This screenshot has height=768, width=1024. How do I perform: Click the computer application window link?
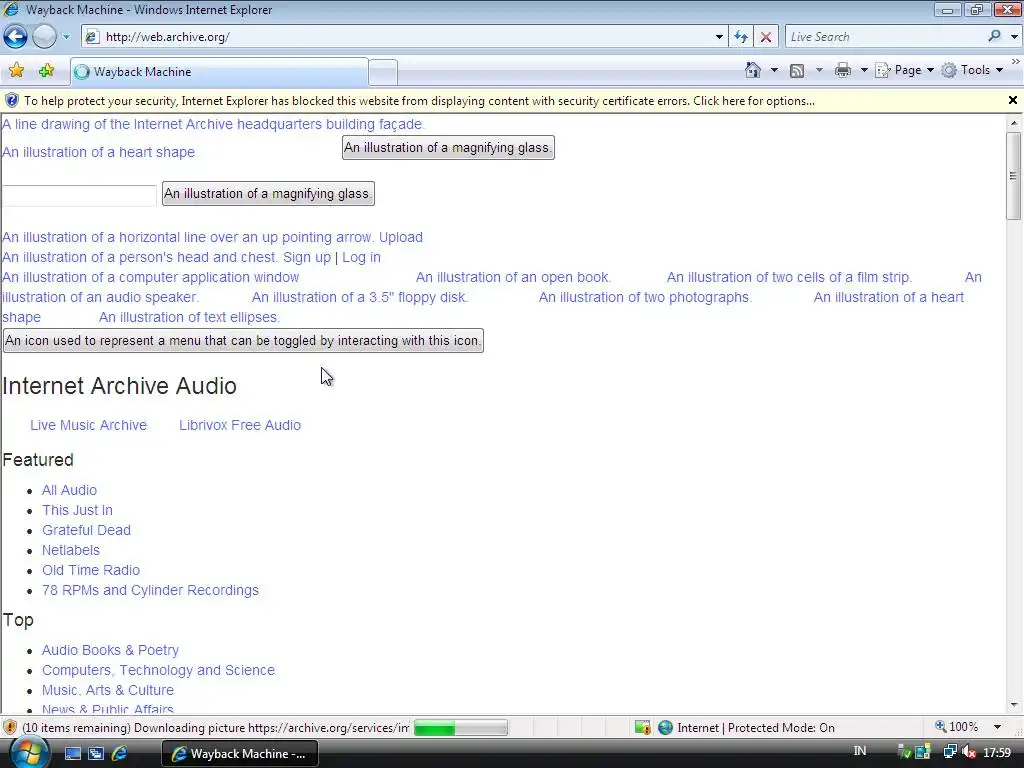tap(151, 277)
